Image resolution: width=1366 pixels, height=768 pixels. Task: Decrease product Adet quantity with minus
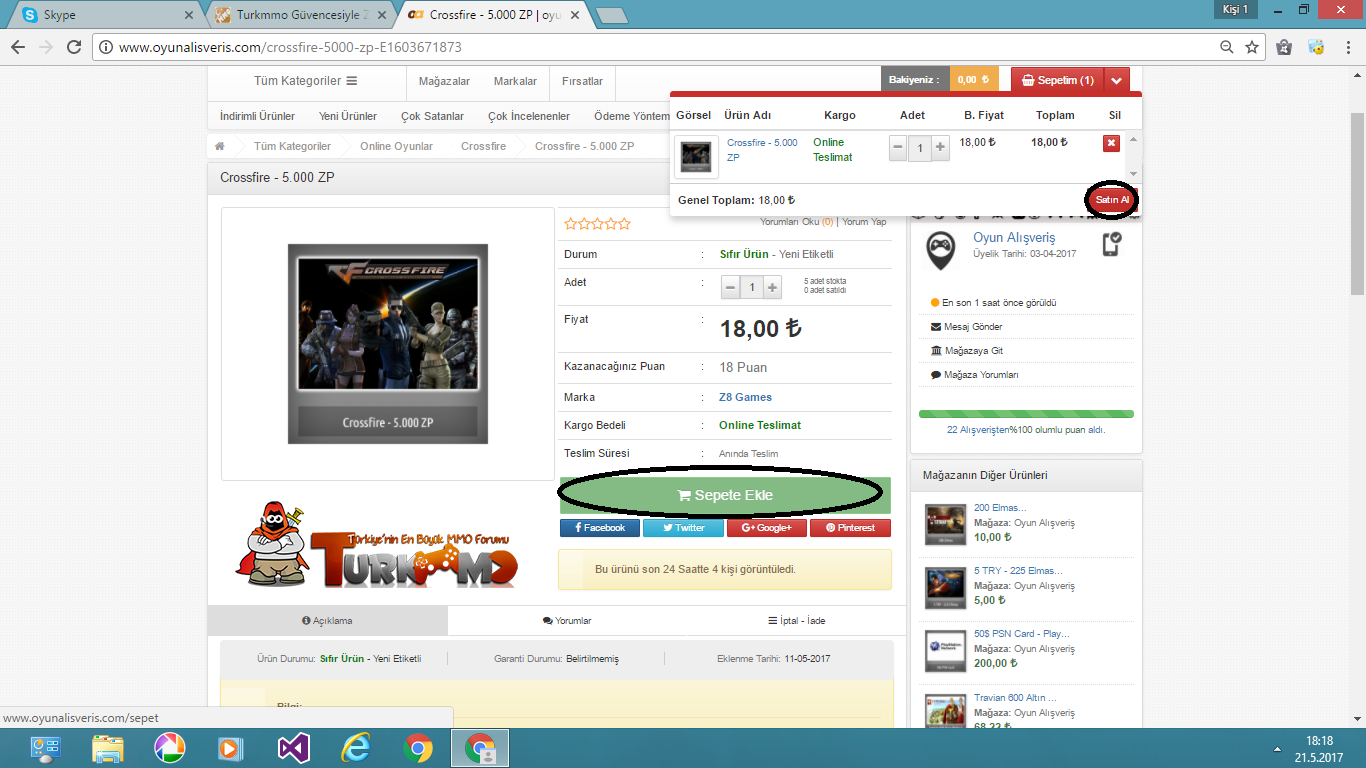point(731,288)
